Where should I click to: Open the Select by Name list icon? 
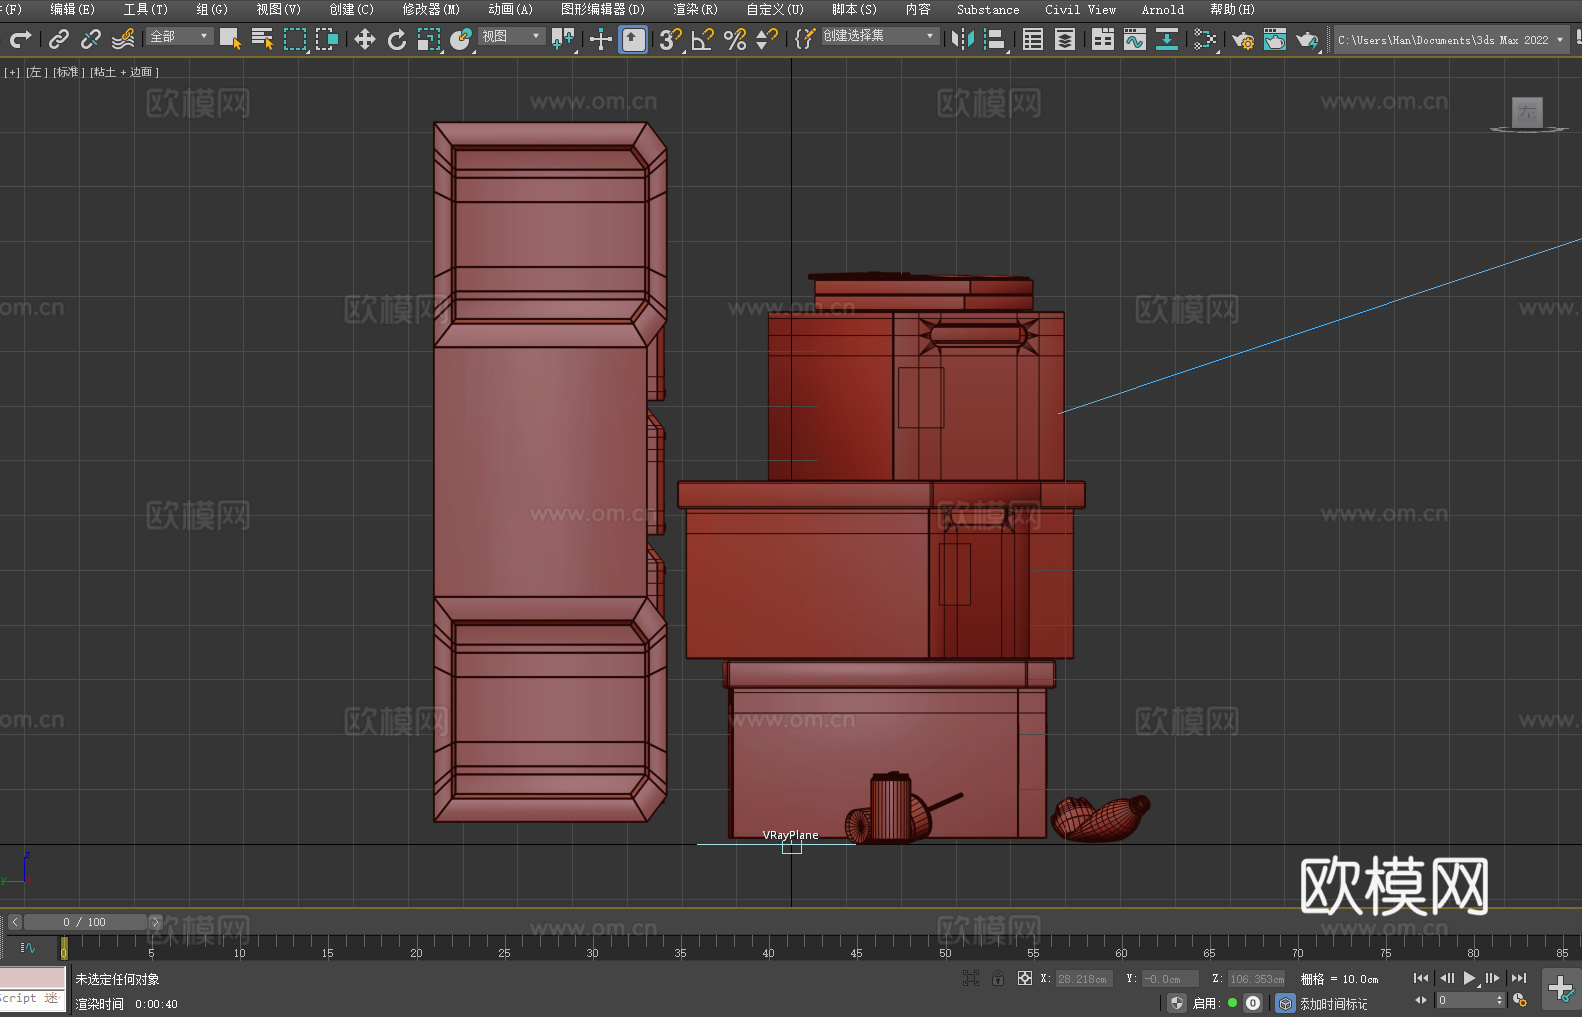262,39
